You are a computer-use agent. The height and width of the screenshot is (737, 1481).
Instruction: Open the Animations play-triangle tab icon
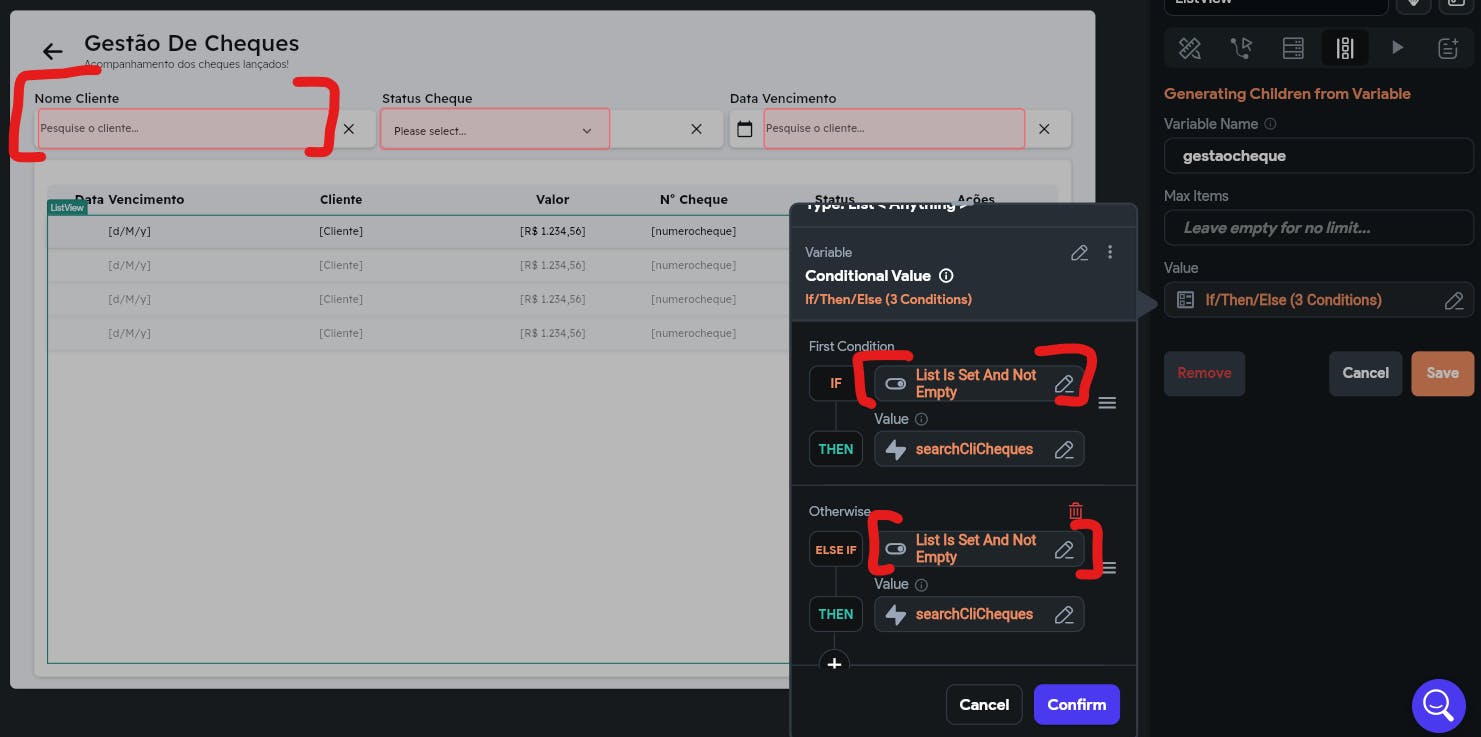pyautogui.click(x=1397, y=47)
